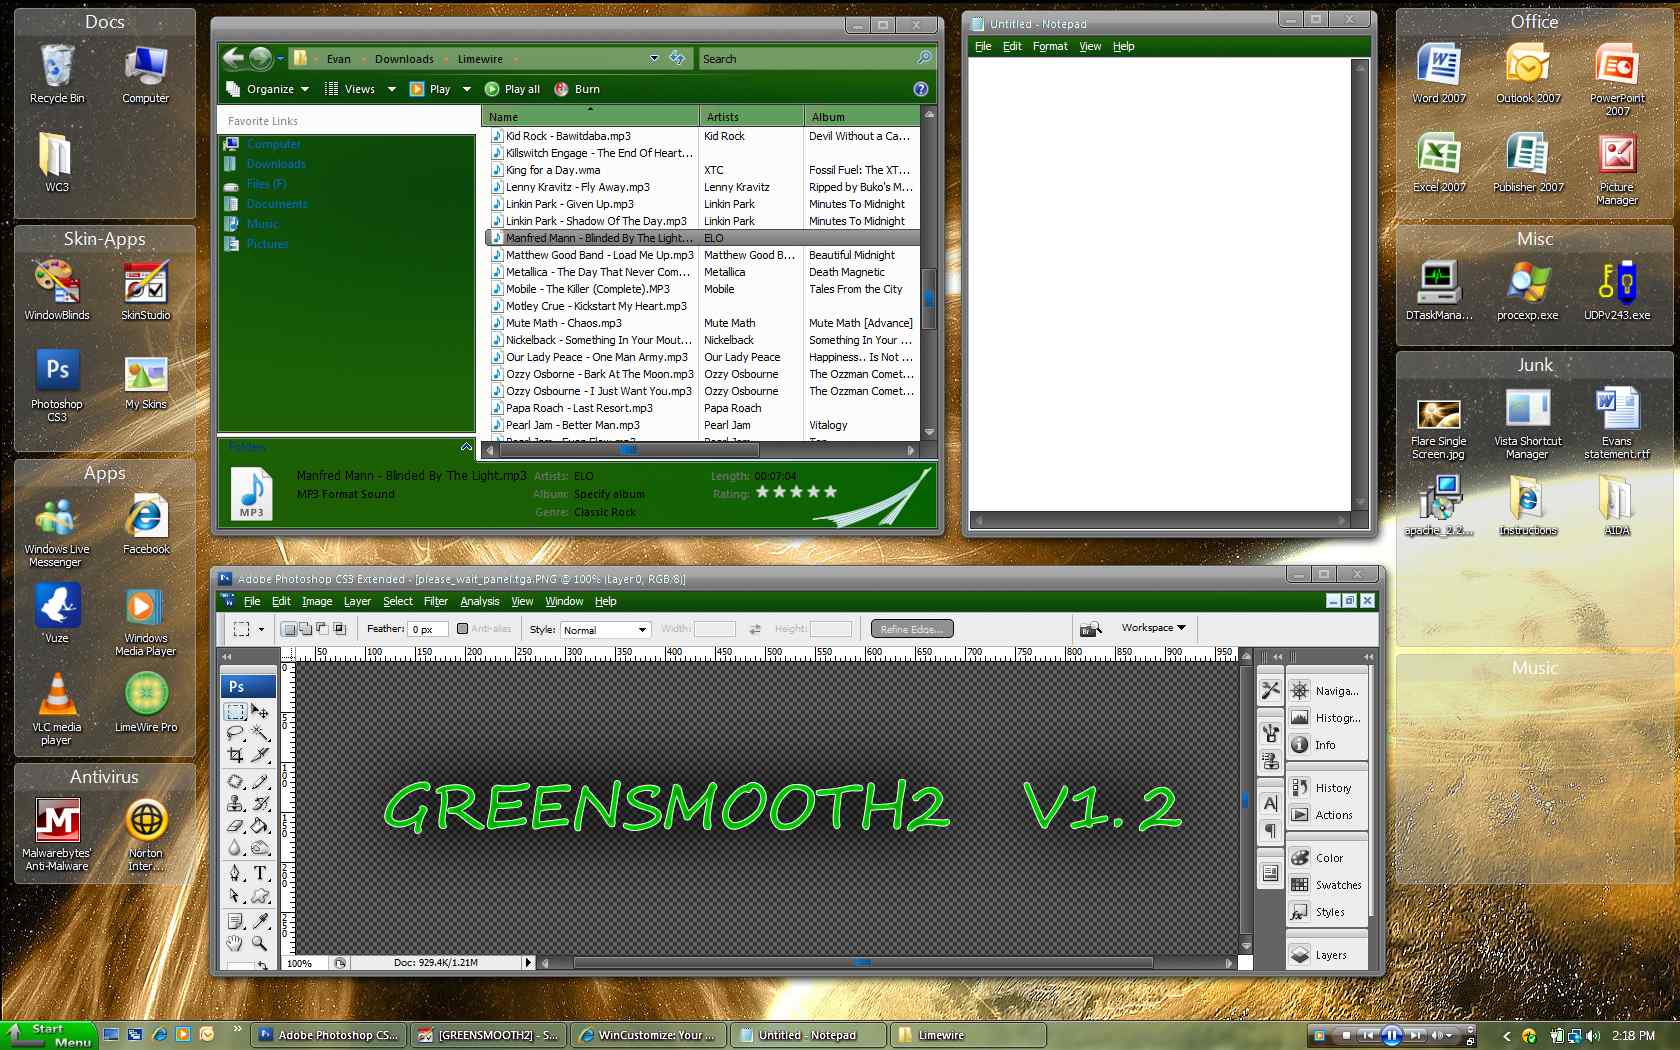1680x1050 pixels.
Task: Click the Feather input field
Action: pyautogui.click(x=427, y=629)
